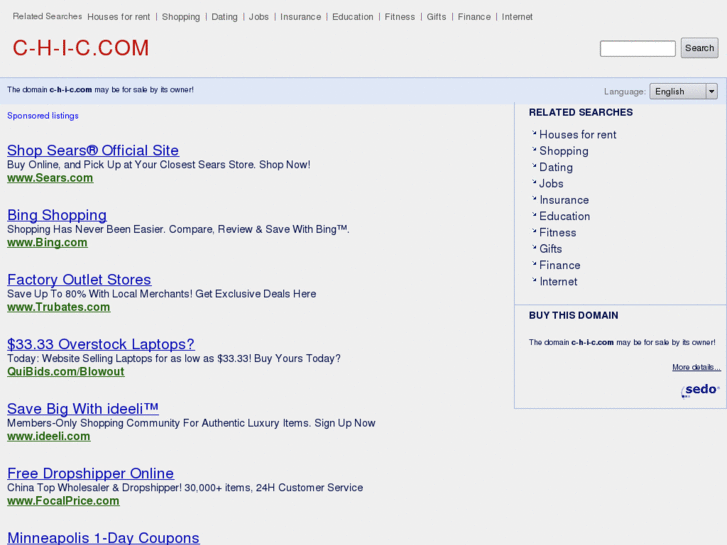Open Factory Outlet Stores ad title
This screenshot has height=545, width=727.
(79, 280)
